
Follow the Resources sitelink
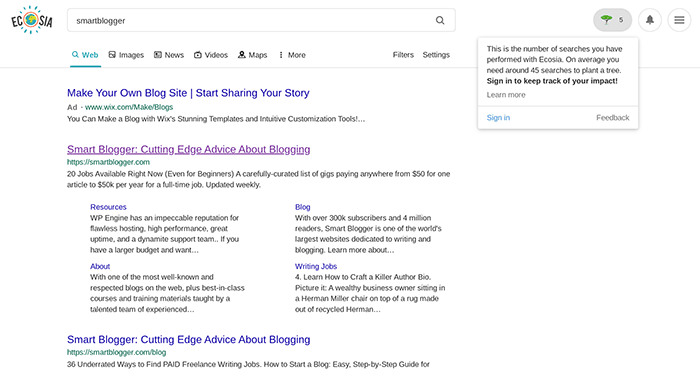click(108, 207)
